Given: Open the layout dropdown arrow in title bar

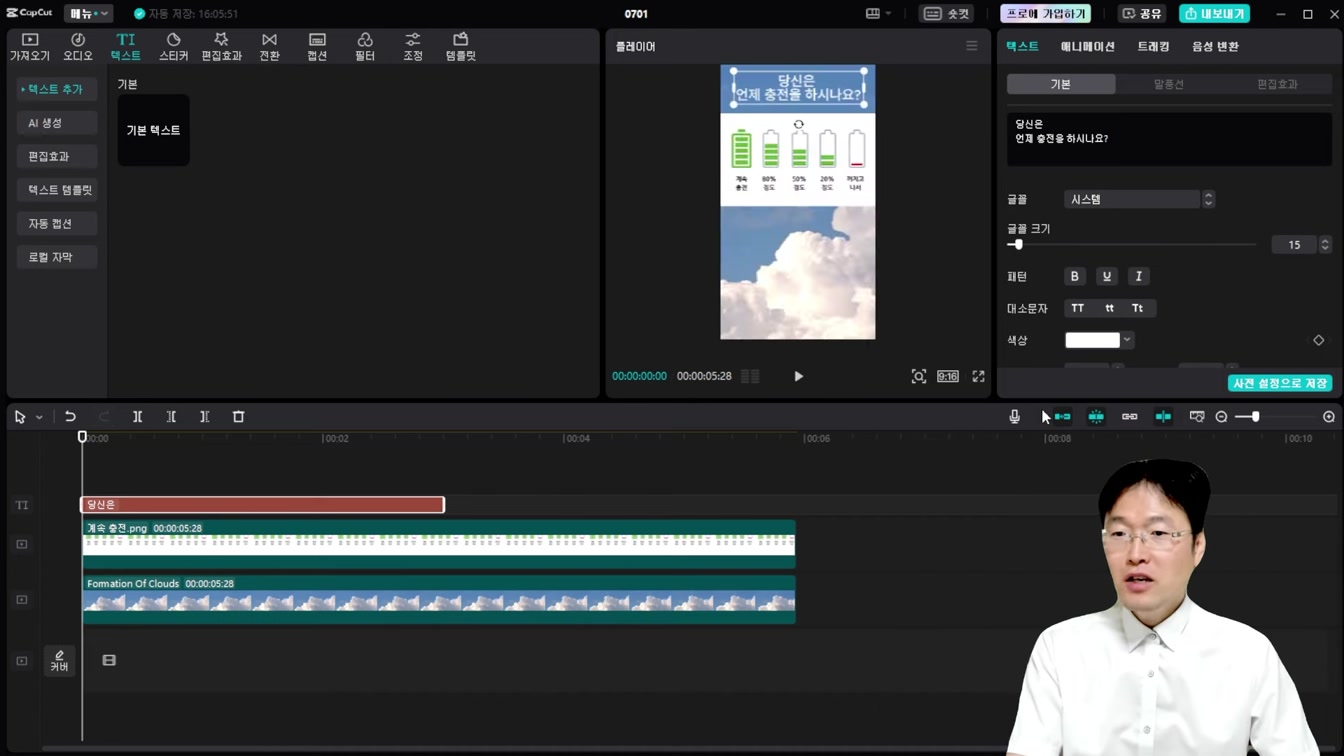Looking at the screenshot, I should point(888,14).
